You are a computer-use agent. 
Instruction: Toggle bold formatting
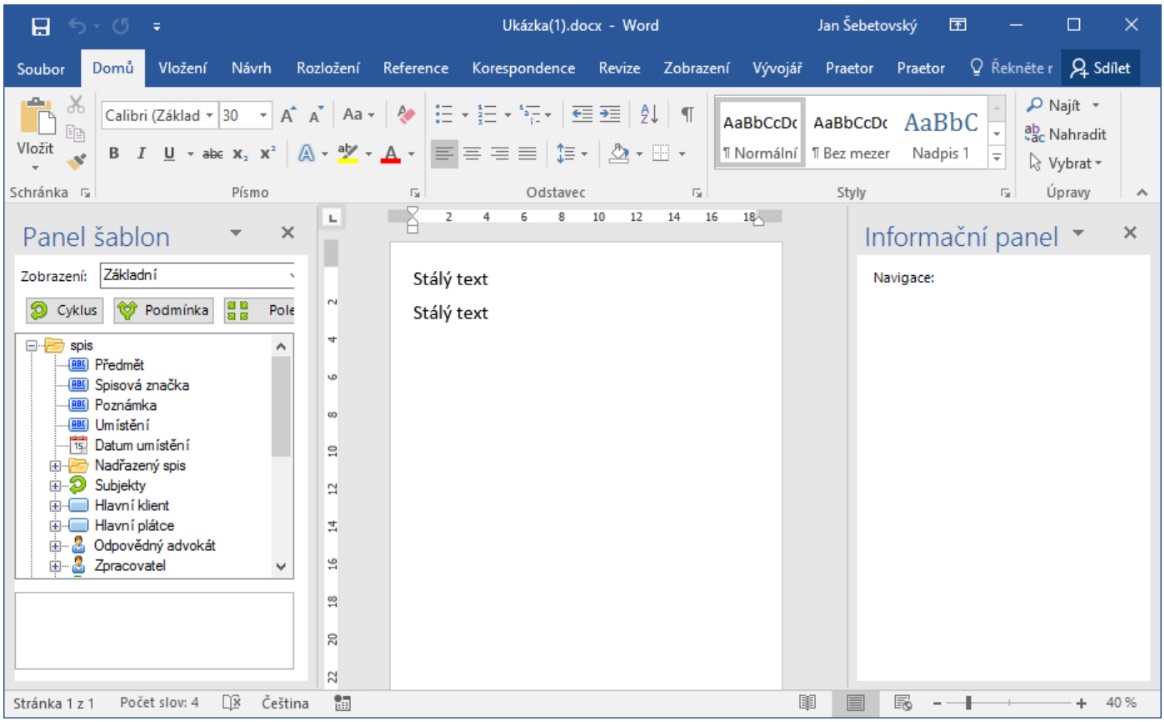coord(114,154)
